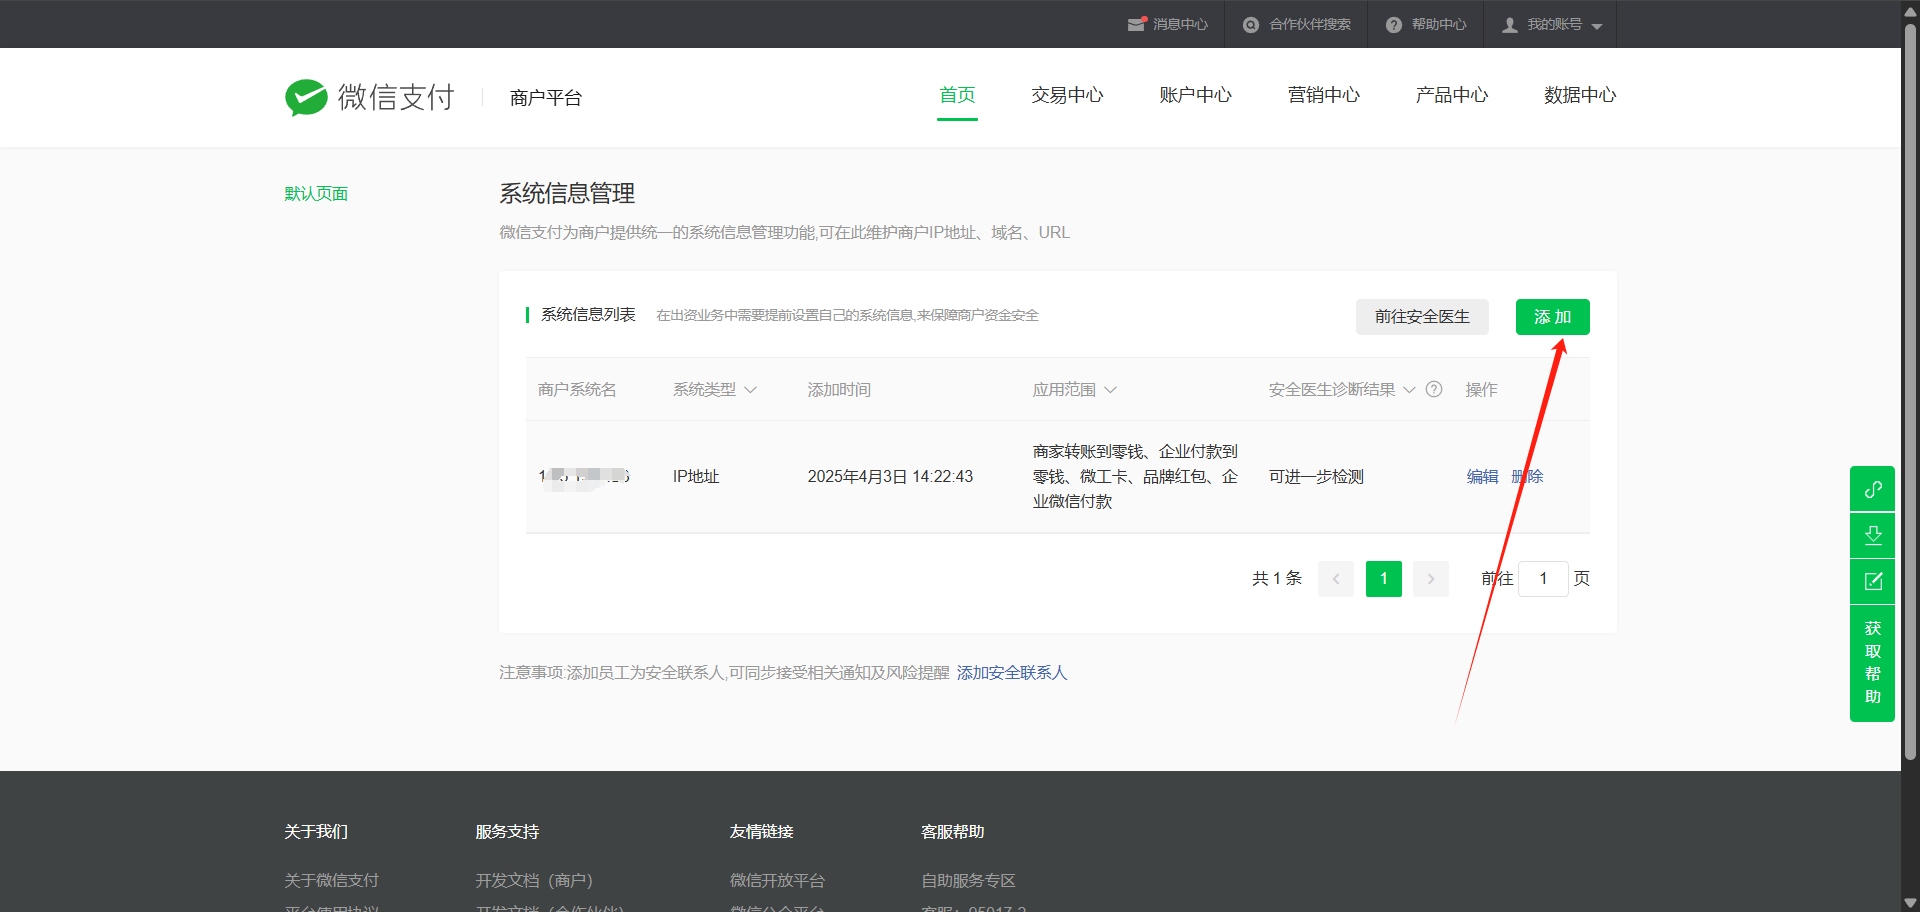Click the help icon beside 安全医生诊断结果

pyautogui.click(x=1433, y=389)
